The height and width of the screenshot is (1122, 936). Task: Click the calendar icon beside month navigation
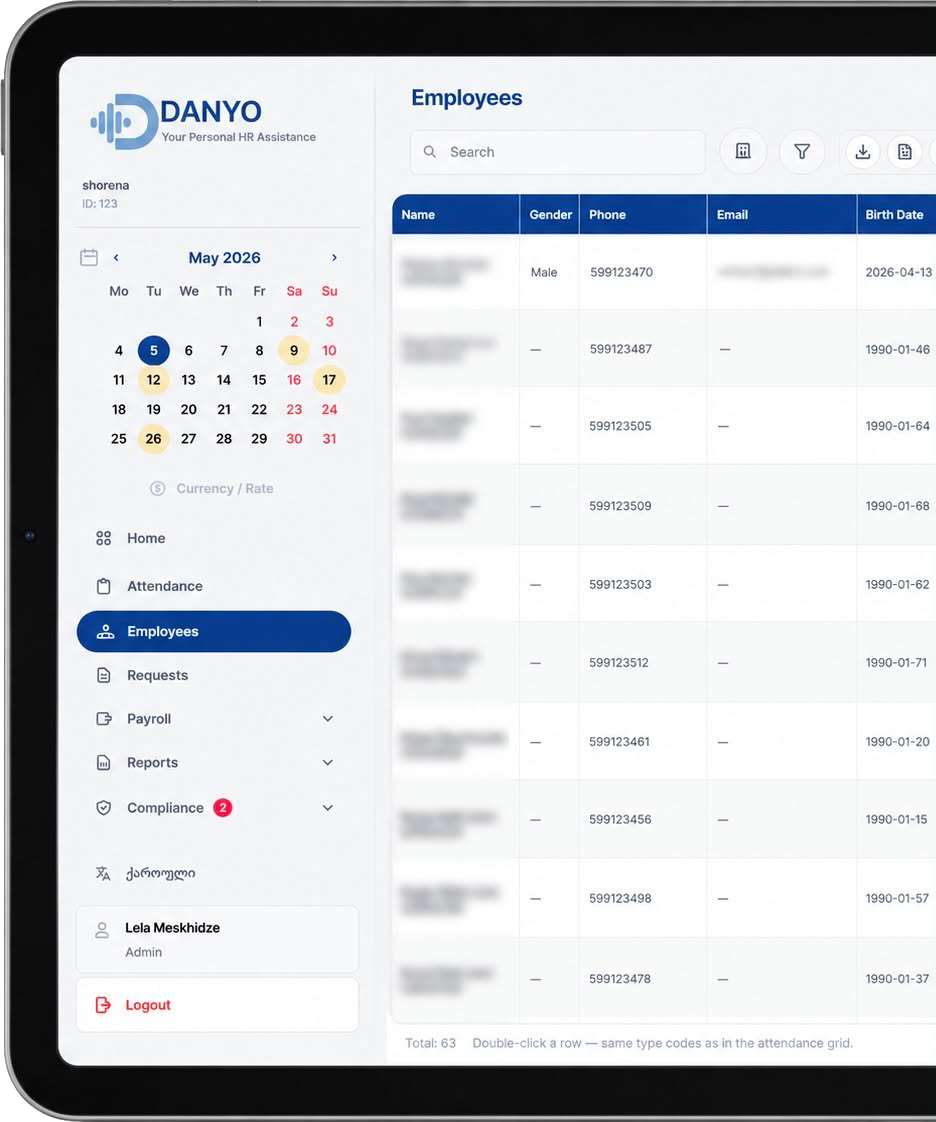click(x=89, y=258)
